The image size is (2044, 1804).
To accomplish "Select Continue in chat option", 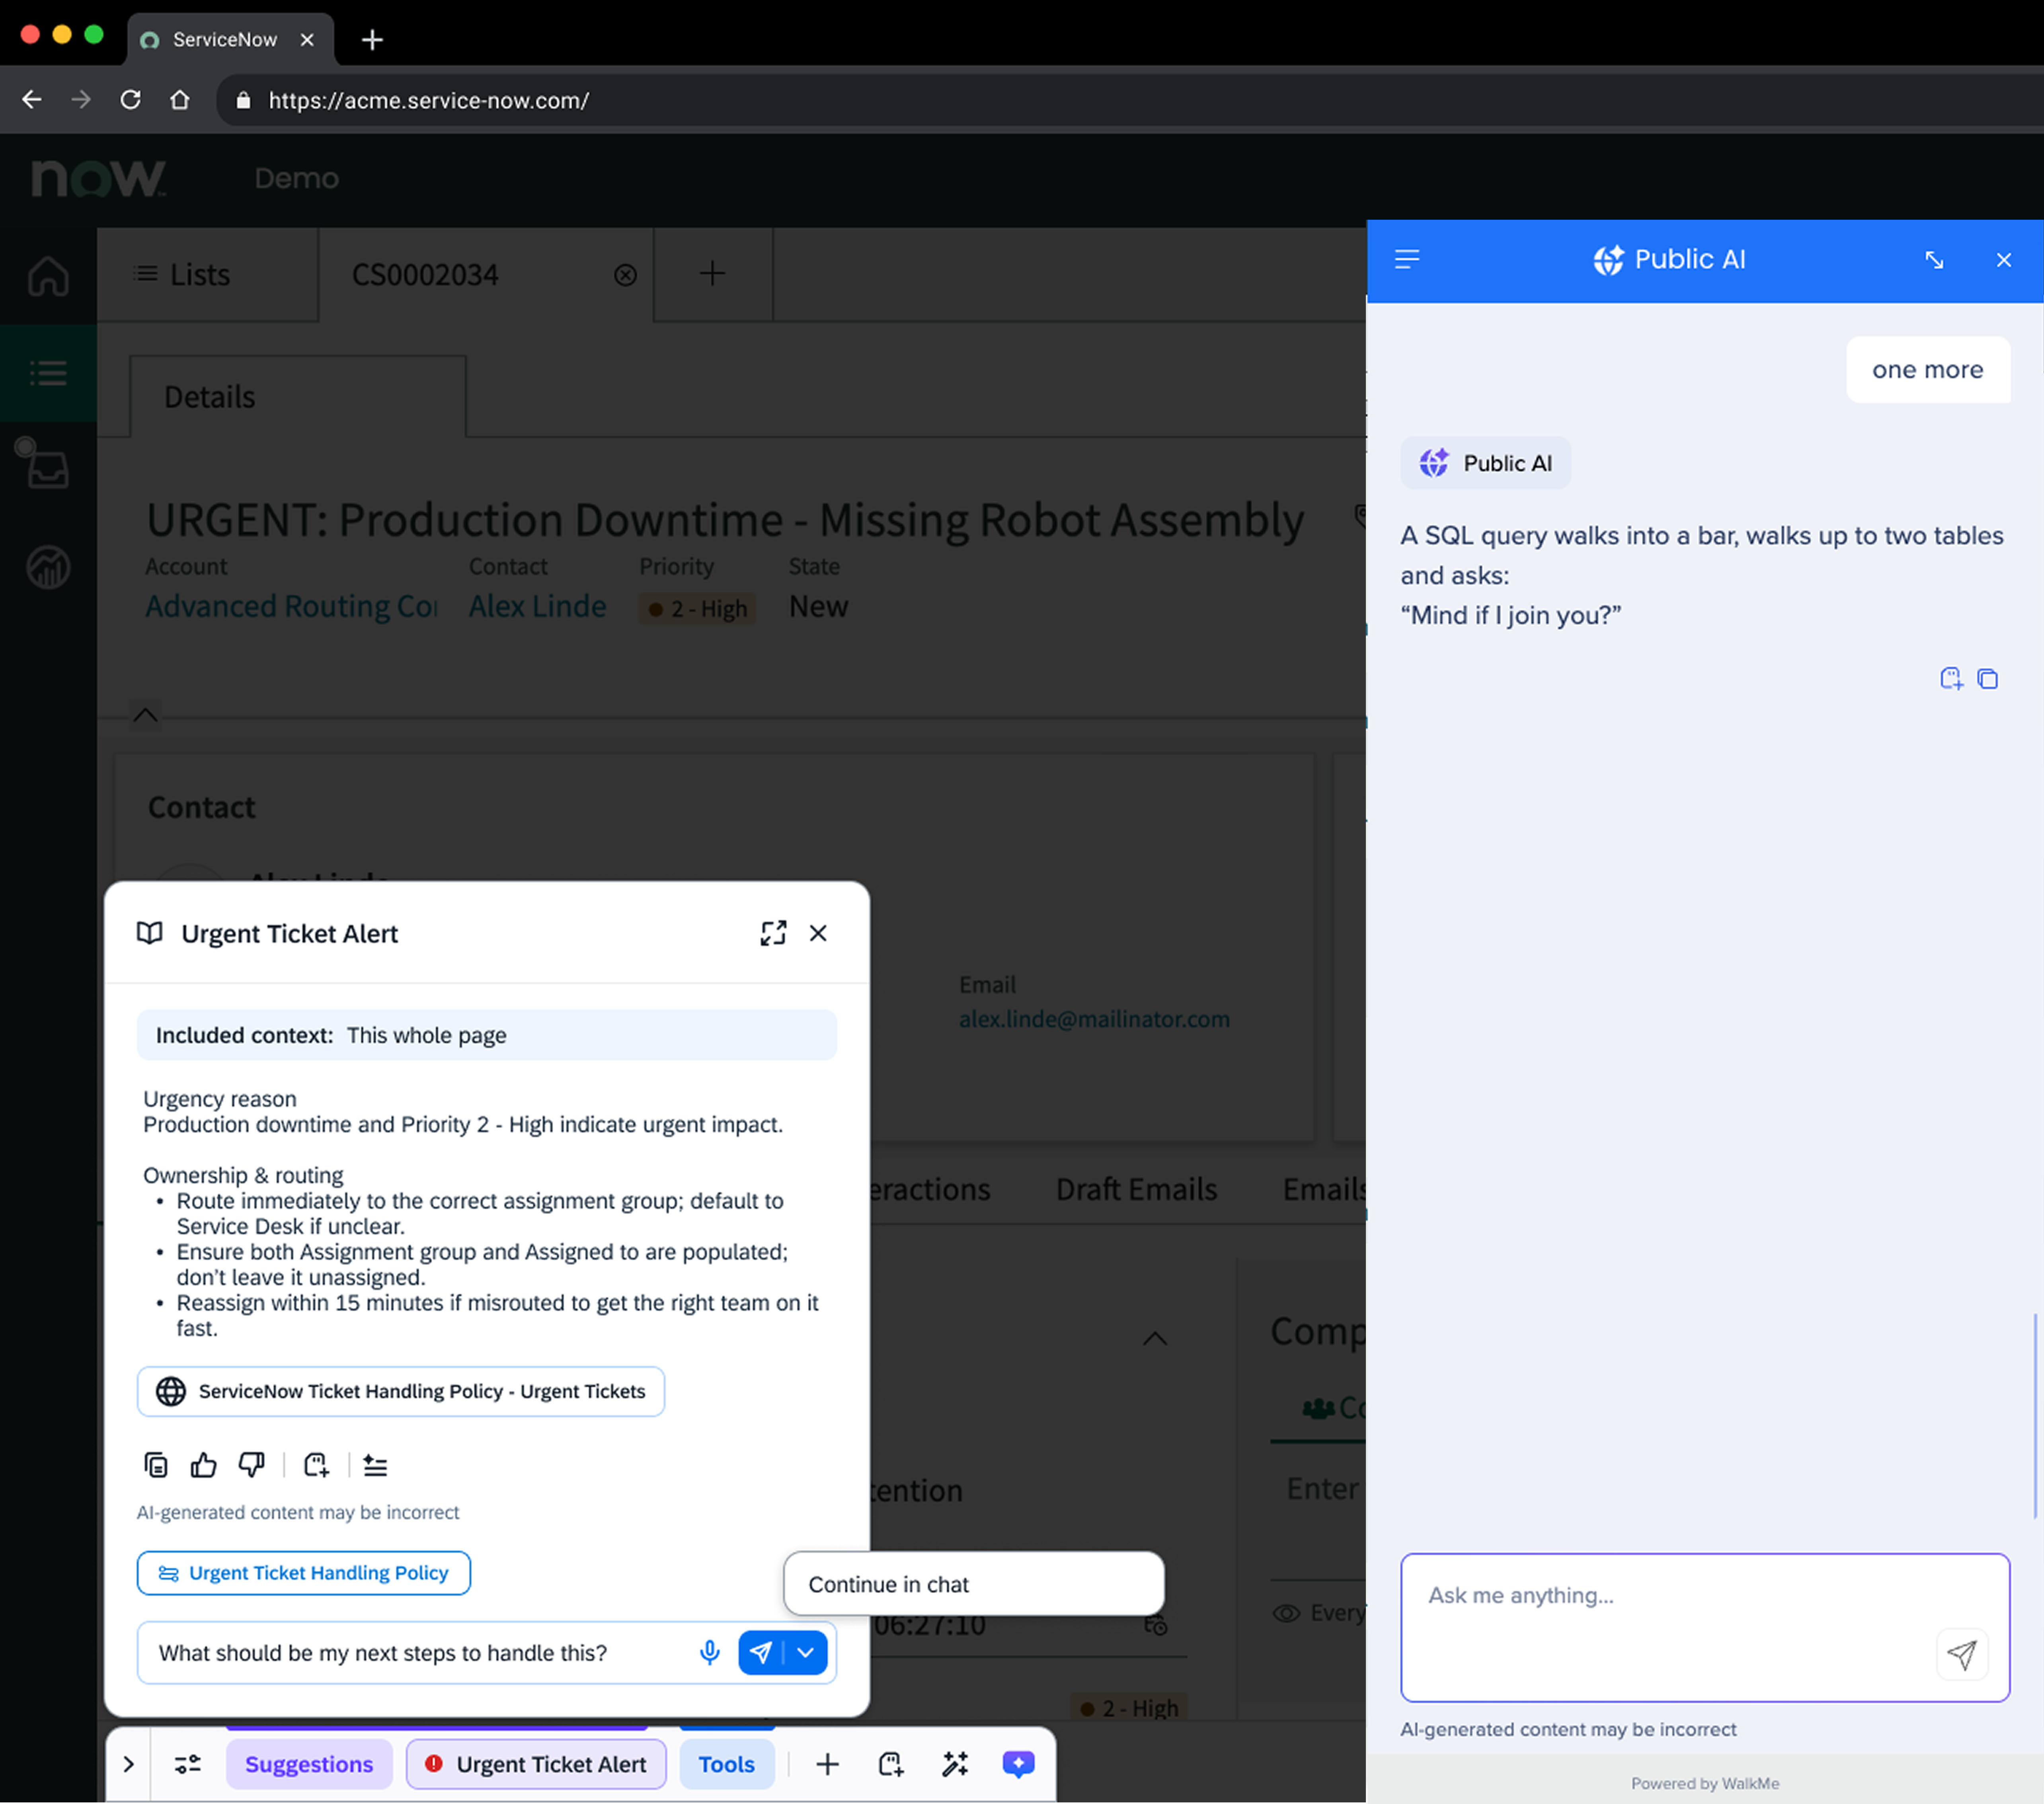I will (974, 1584).
